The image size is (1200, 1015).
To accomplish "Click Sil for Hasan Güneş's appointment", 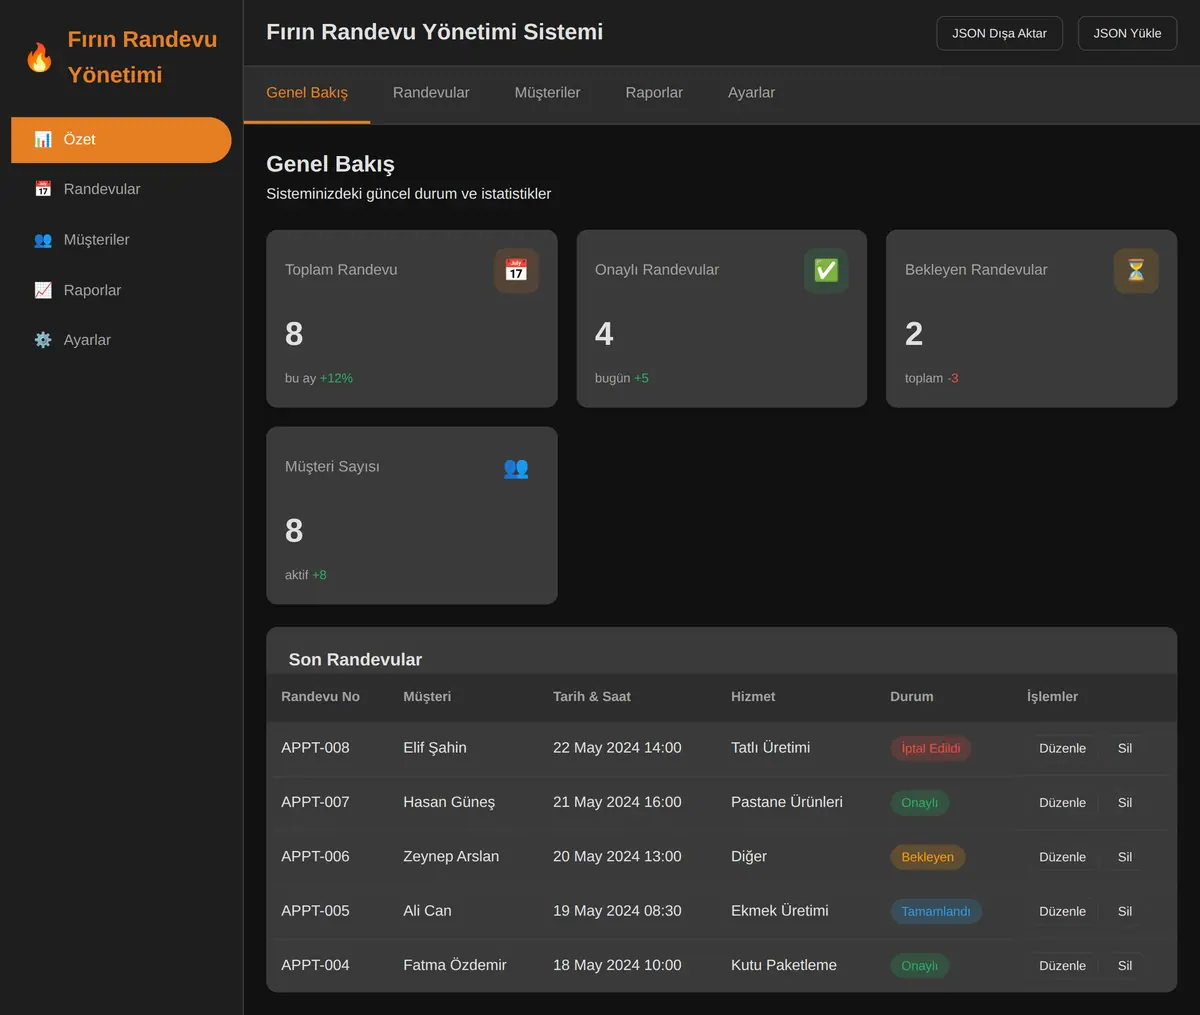I will [x=1125, y=803].
